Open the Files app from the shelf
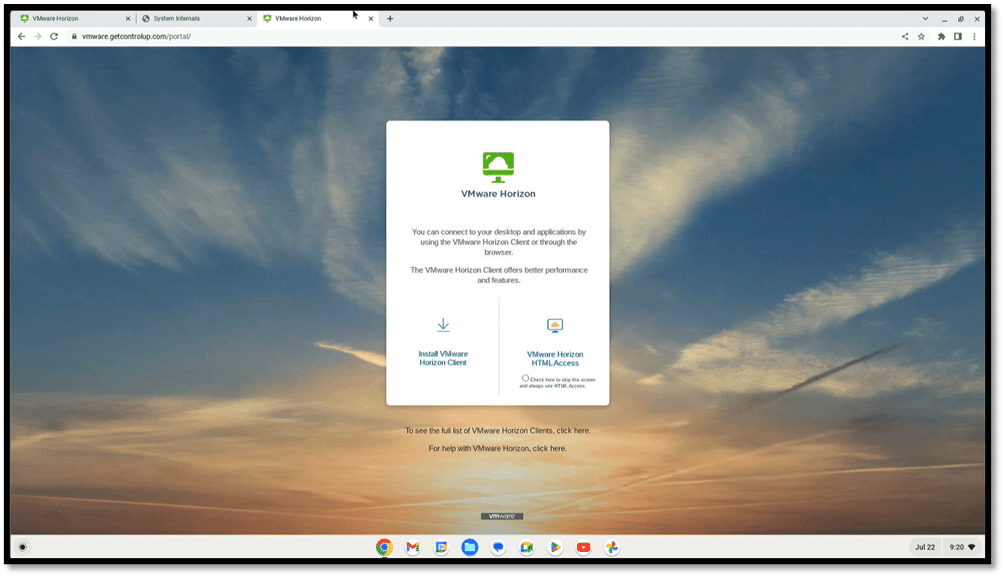The image size is (1004, 577). click(x=470, y=548)
